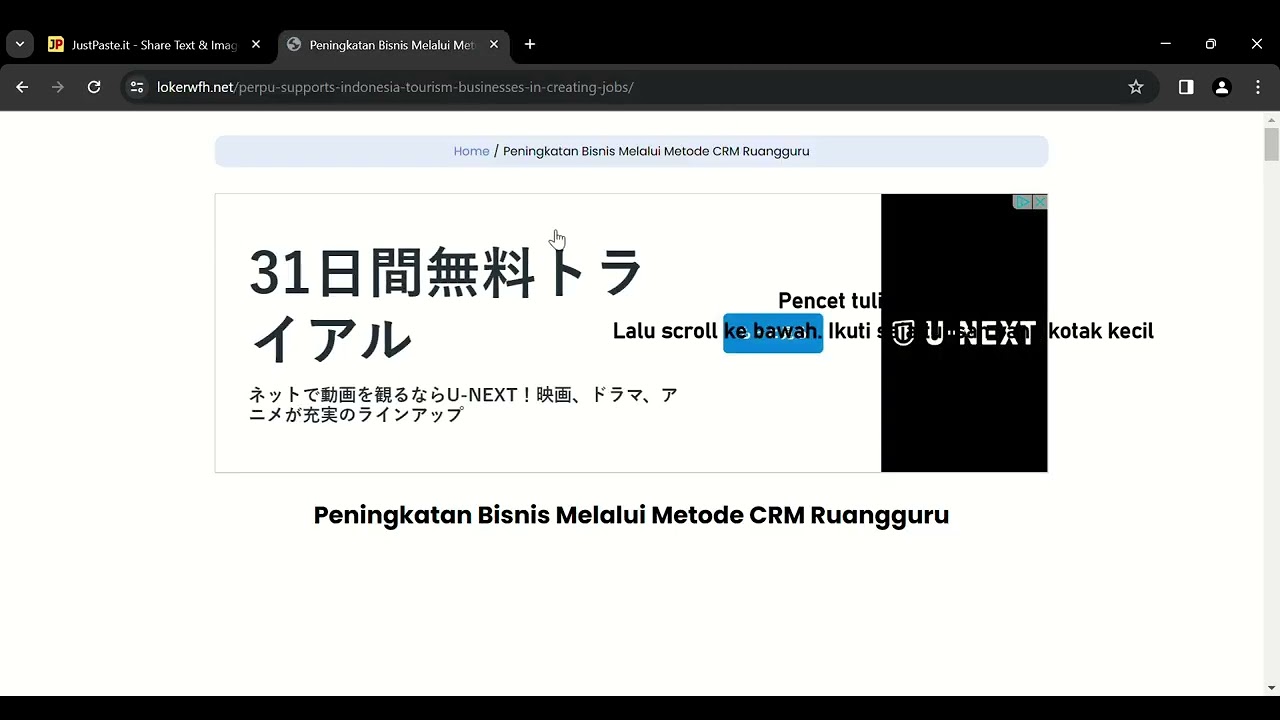
Task: Open the Chrome profile icon
Action: click(1222, 87)
